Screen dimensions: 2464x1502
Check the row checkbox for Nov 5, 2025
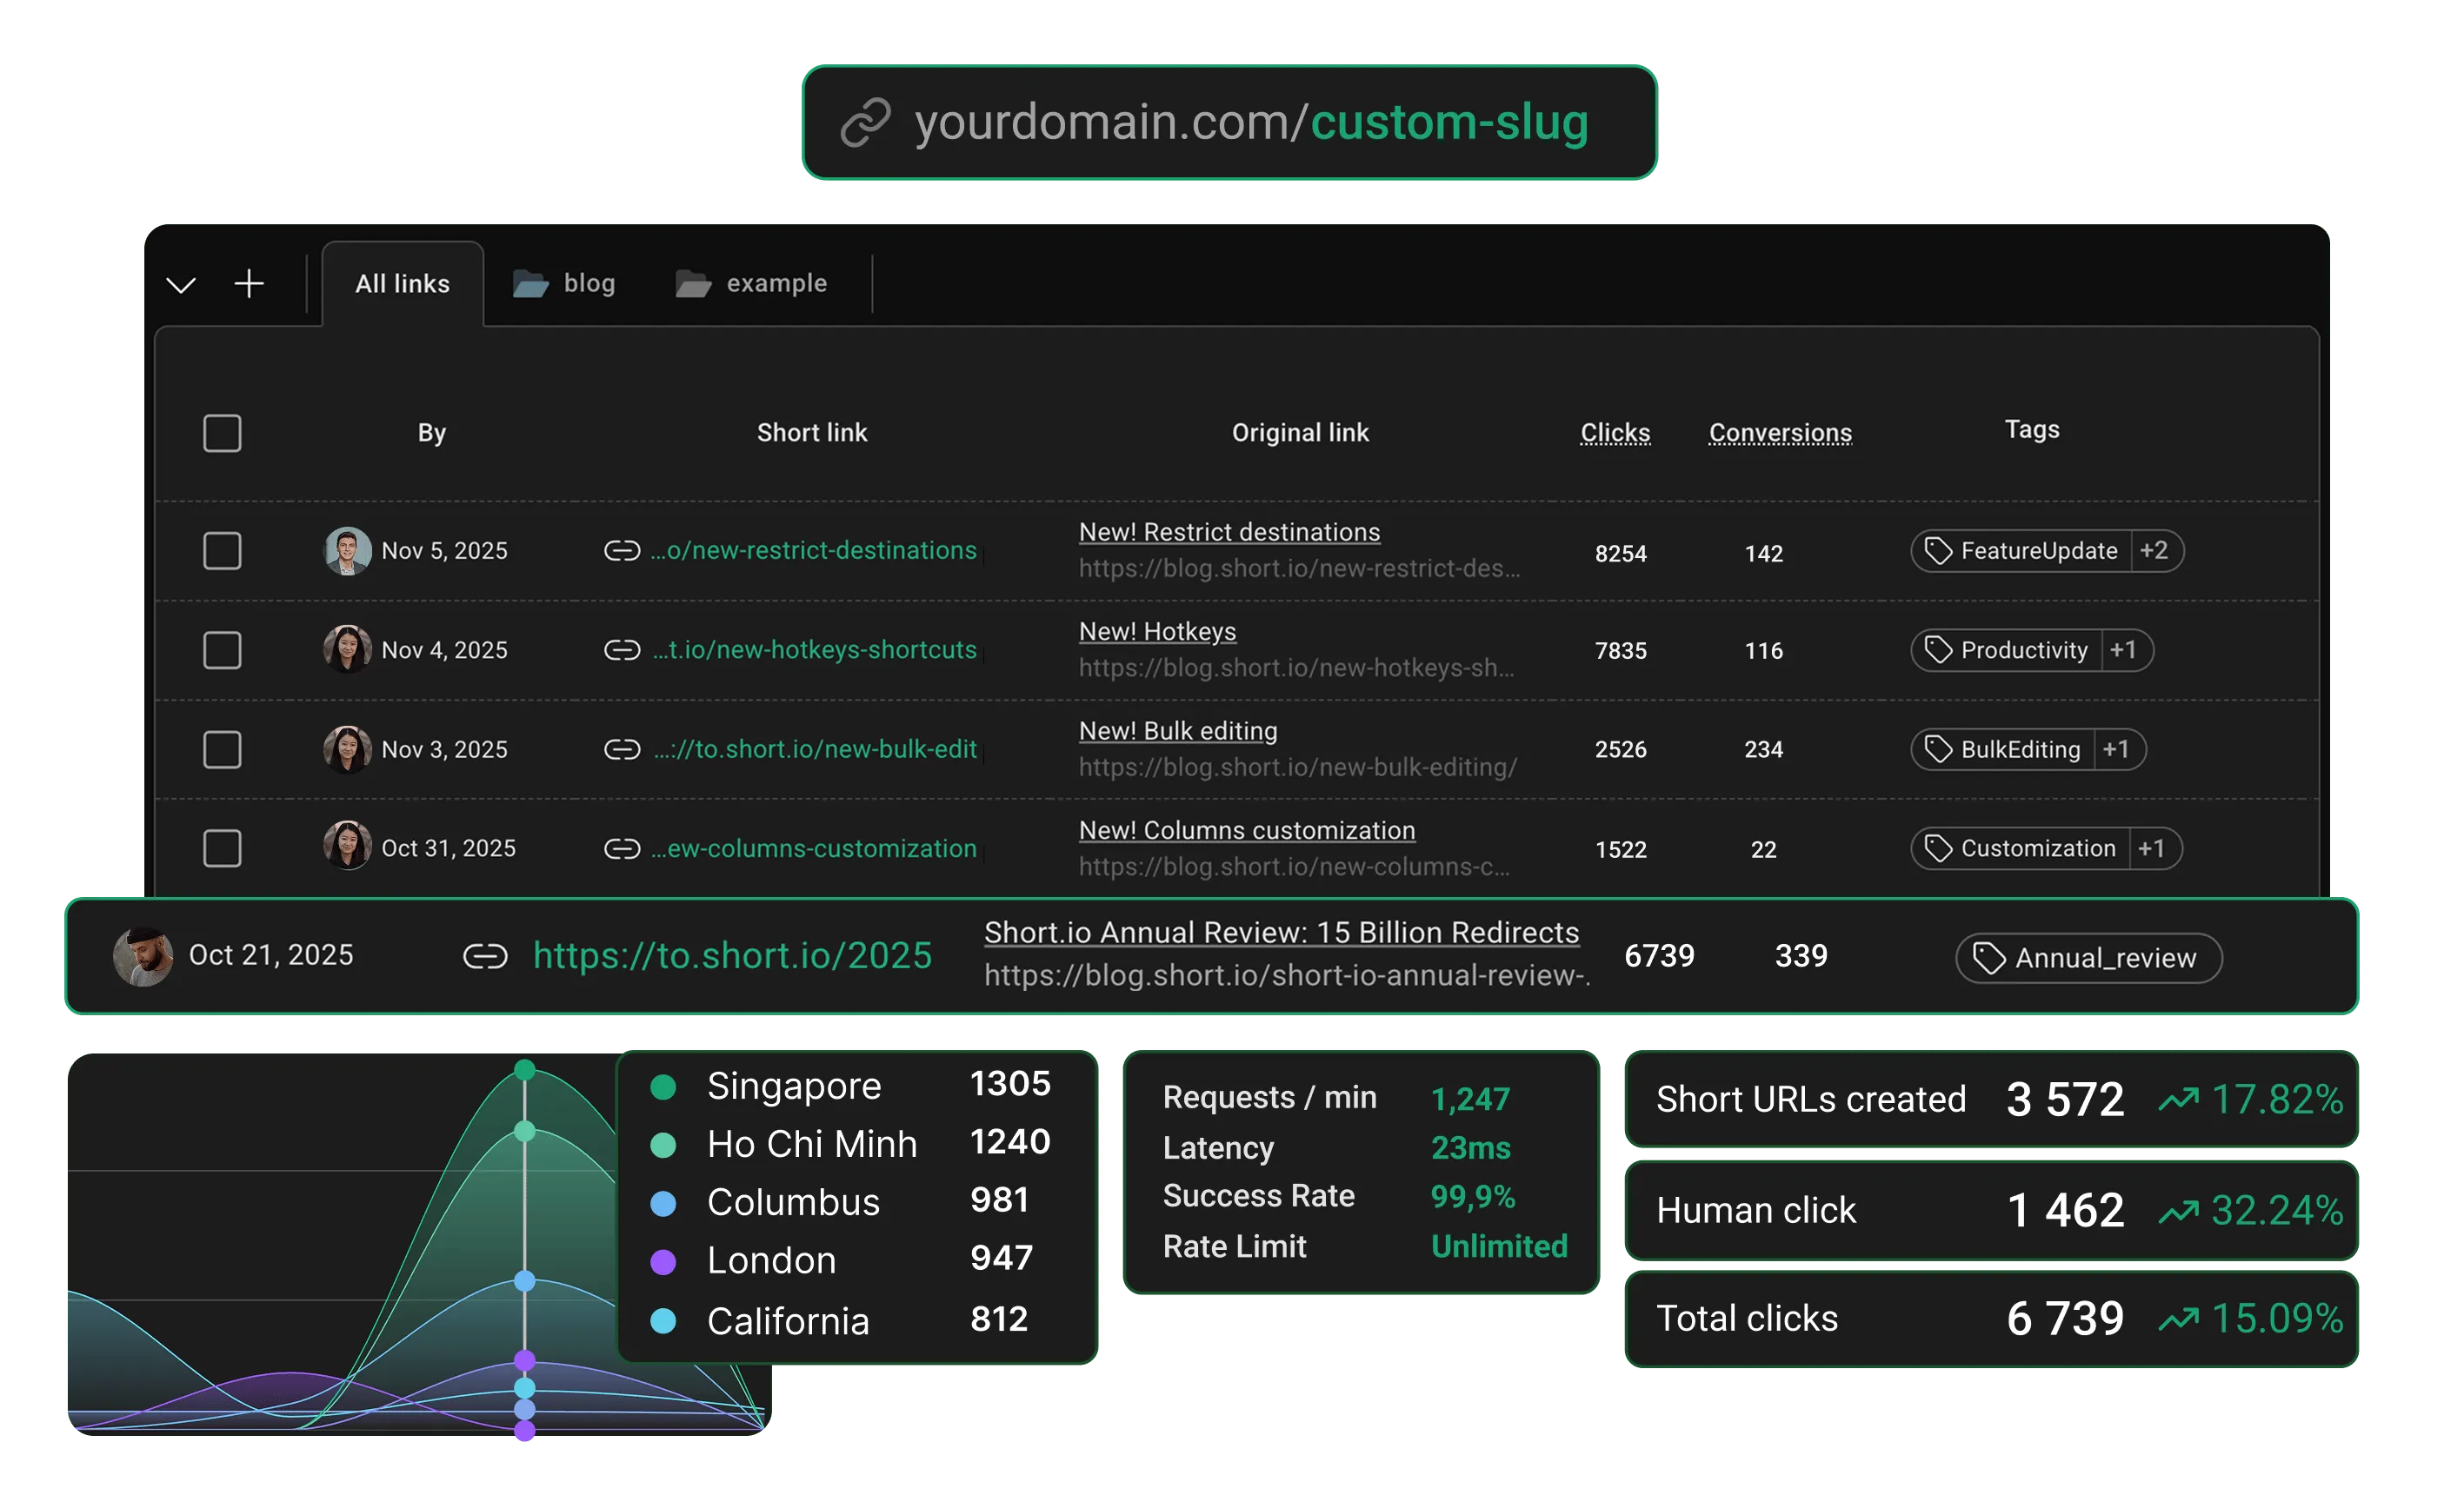(222, 550)
